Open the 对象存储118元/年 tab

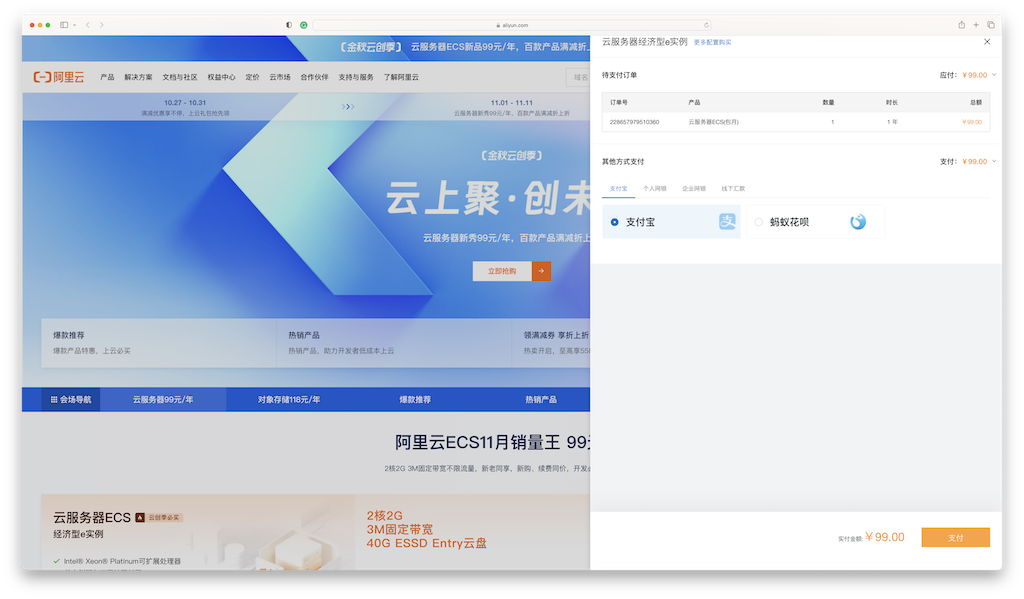coord(290,398)
